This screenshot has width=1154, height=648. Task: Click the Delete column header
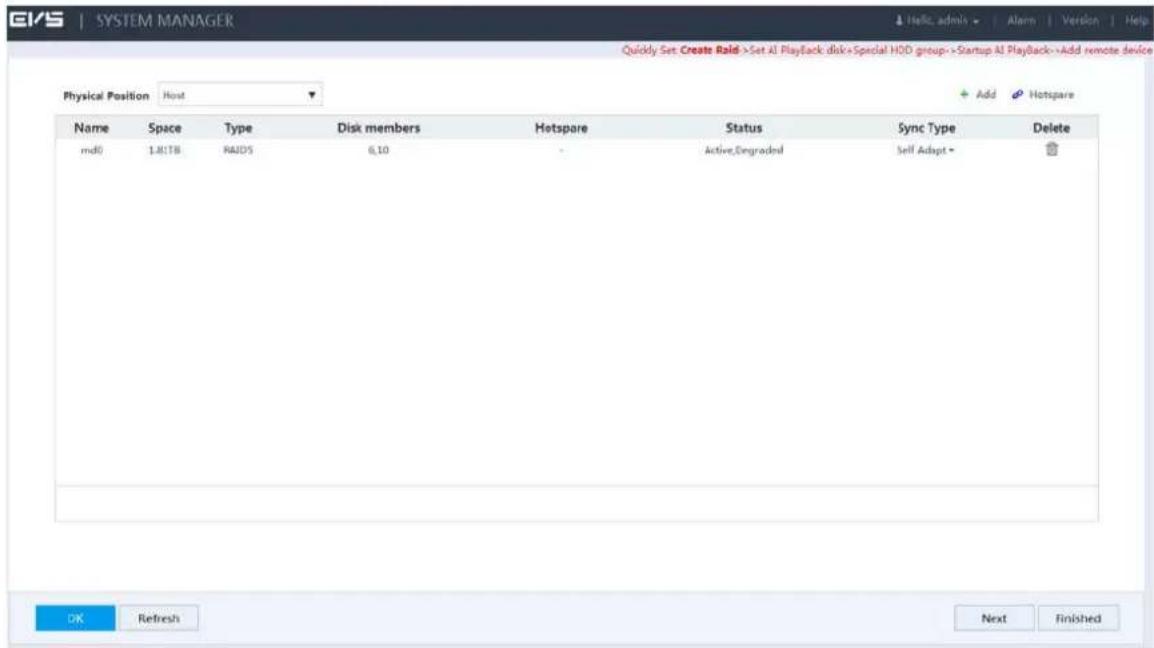pos(1051,127)
